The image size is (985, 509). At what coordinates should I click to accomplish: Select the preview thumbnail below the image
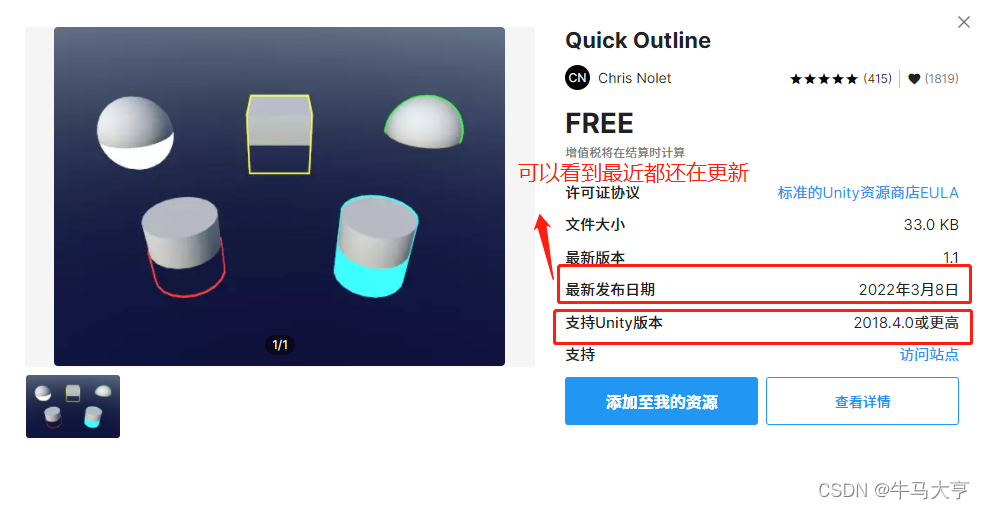[73, 407]
